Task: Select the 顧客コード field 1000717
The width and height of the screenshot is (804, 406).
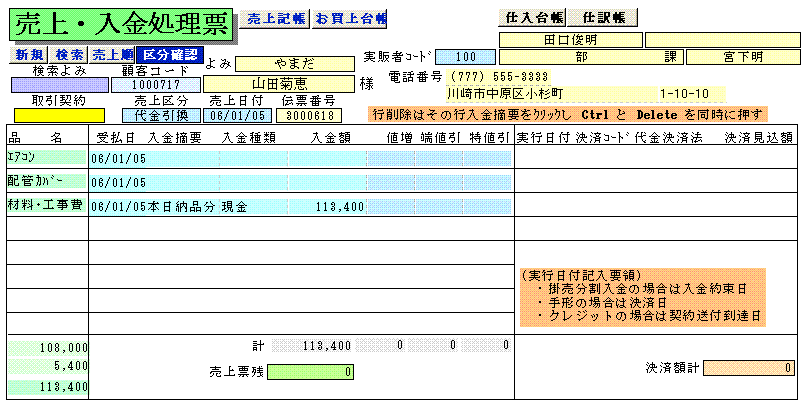Action: pyautogui.click(x=156, y=85)
